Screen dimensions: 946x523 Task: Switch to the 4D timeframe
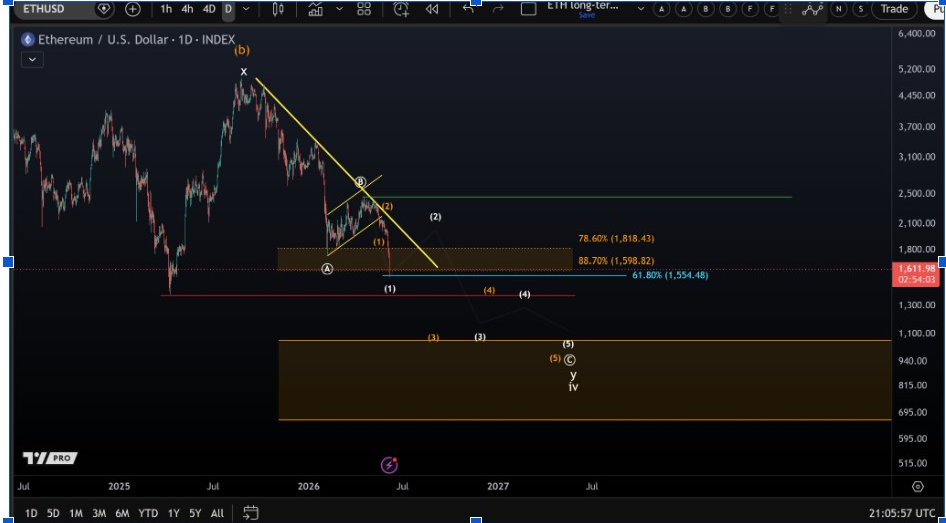point(209,9)
